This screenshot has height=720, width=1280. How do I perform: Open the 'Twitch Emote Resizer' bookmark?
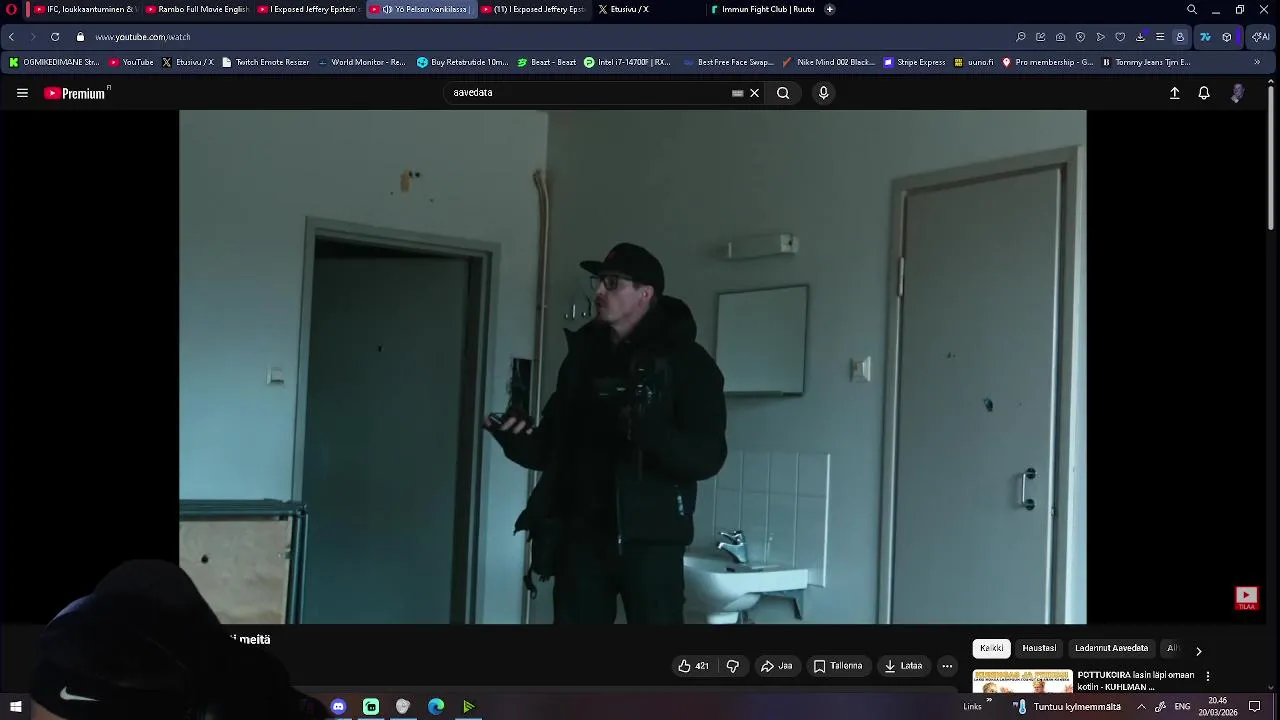(x=265, y=62)
